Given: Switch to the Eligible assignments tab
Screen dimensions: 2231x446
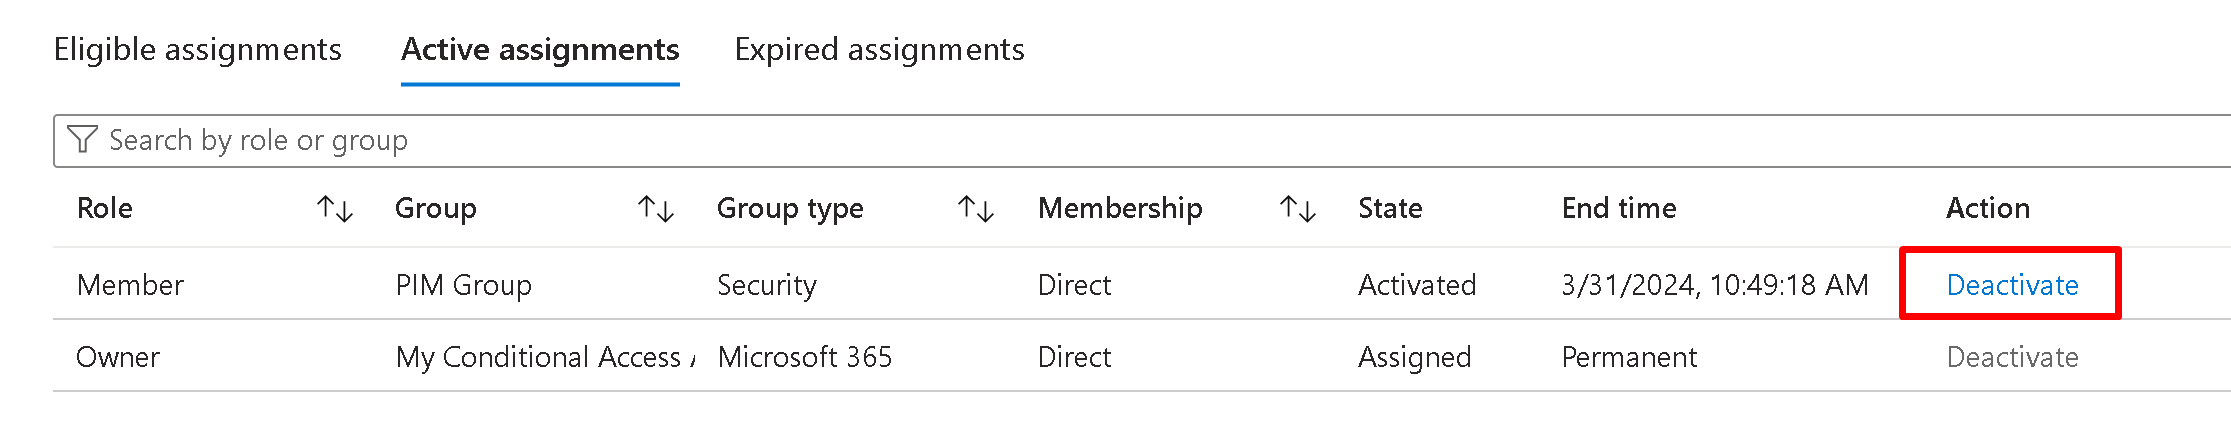Looking at the screenshot, I should [197, 50].
